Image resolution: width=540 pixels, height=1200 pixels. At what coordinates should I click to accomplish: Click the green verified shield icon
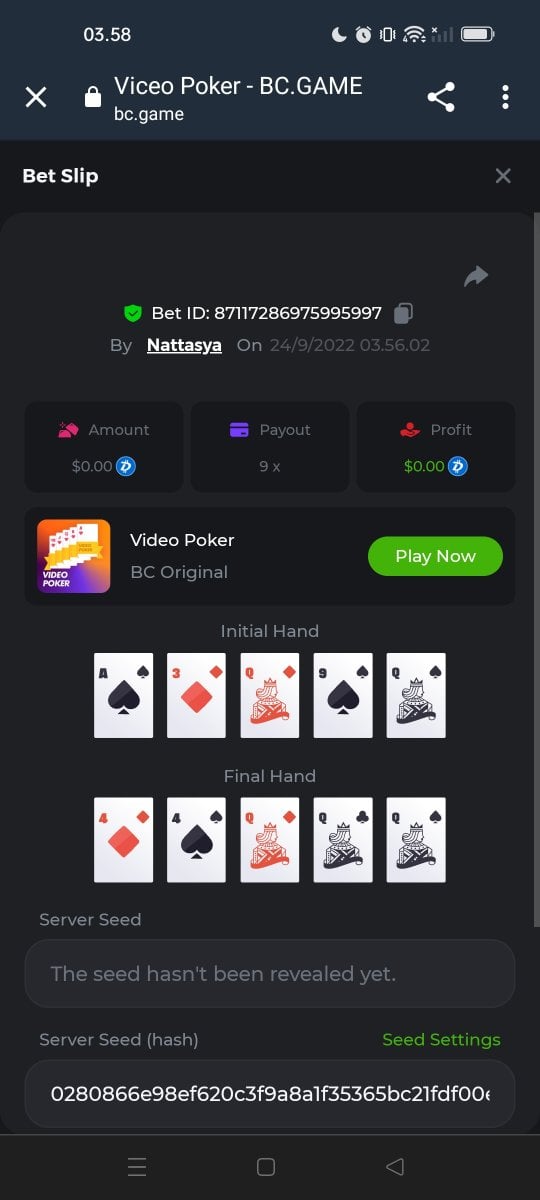coord(132,313)
